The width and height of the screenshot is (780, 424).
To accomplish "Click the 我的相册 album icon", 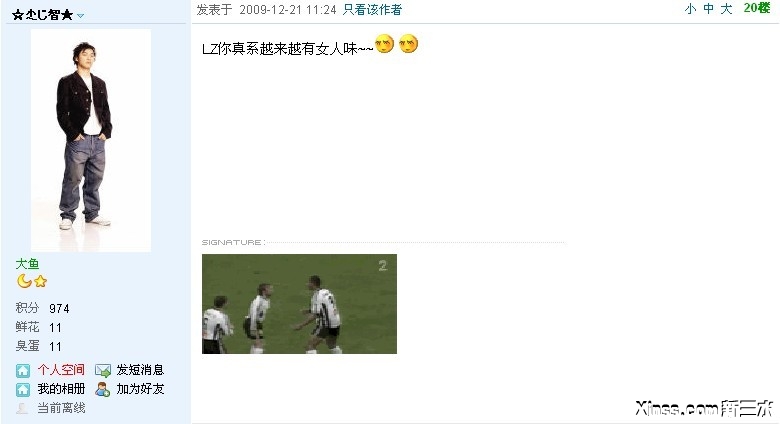I will coord(23,390).
